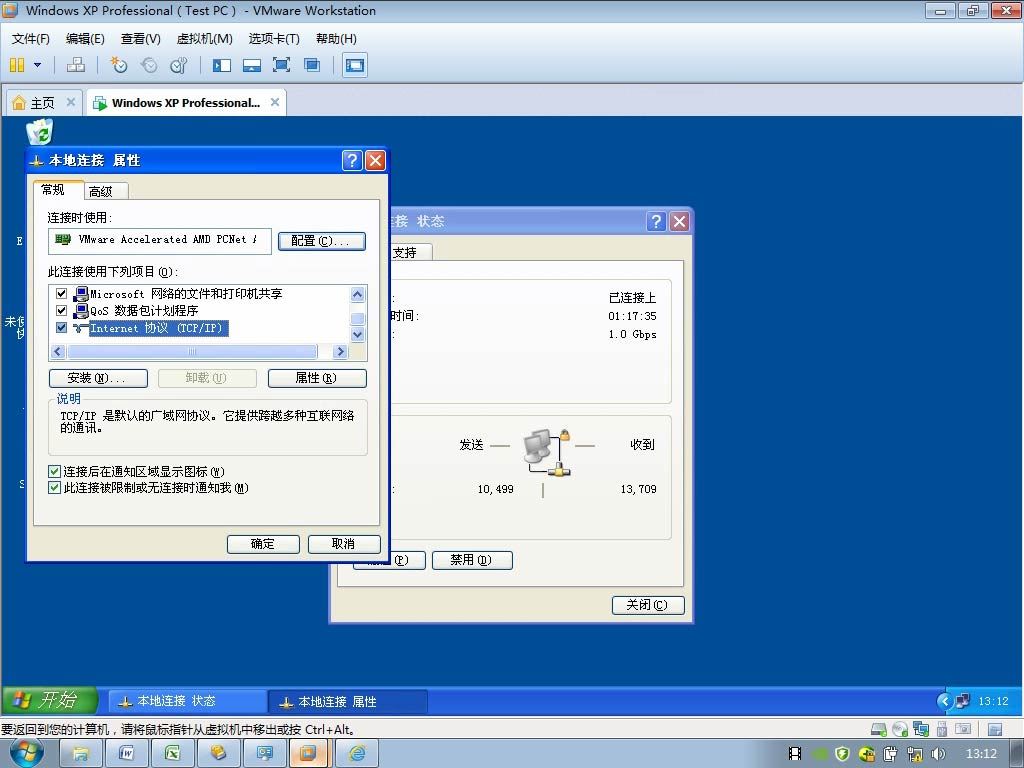Click the horizontal scrollbar thumb in component list
The image size is (1024, 768).
pos(192,351)
